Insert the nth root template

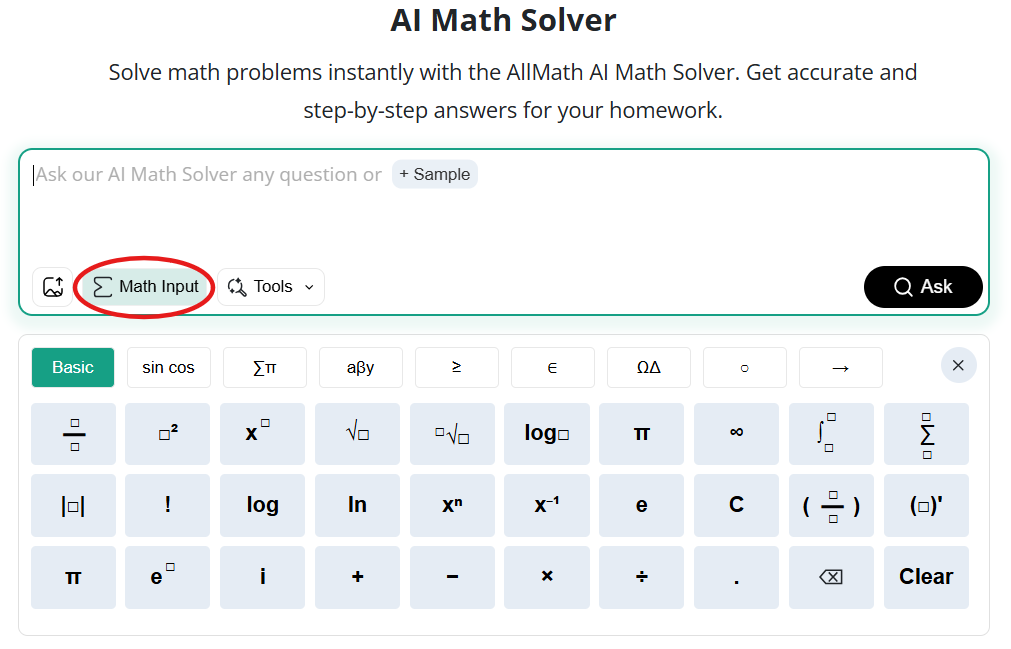pos(452,434)
